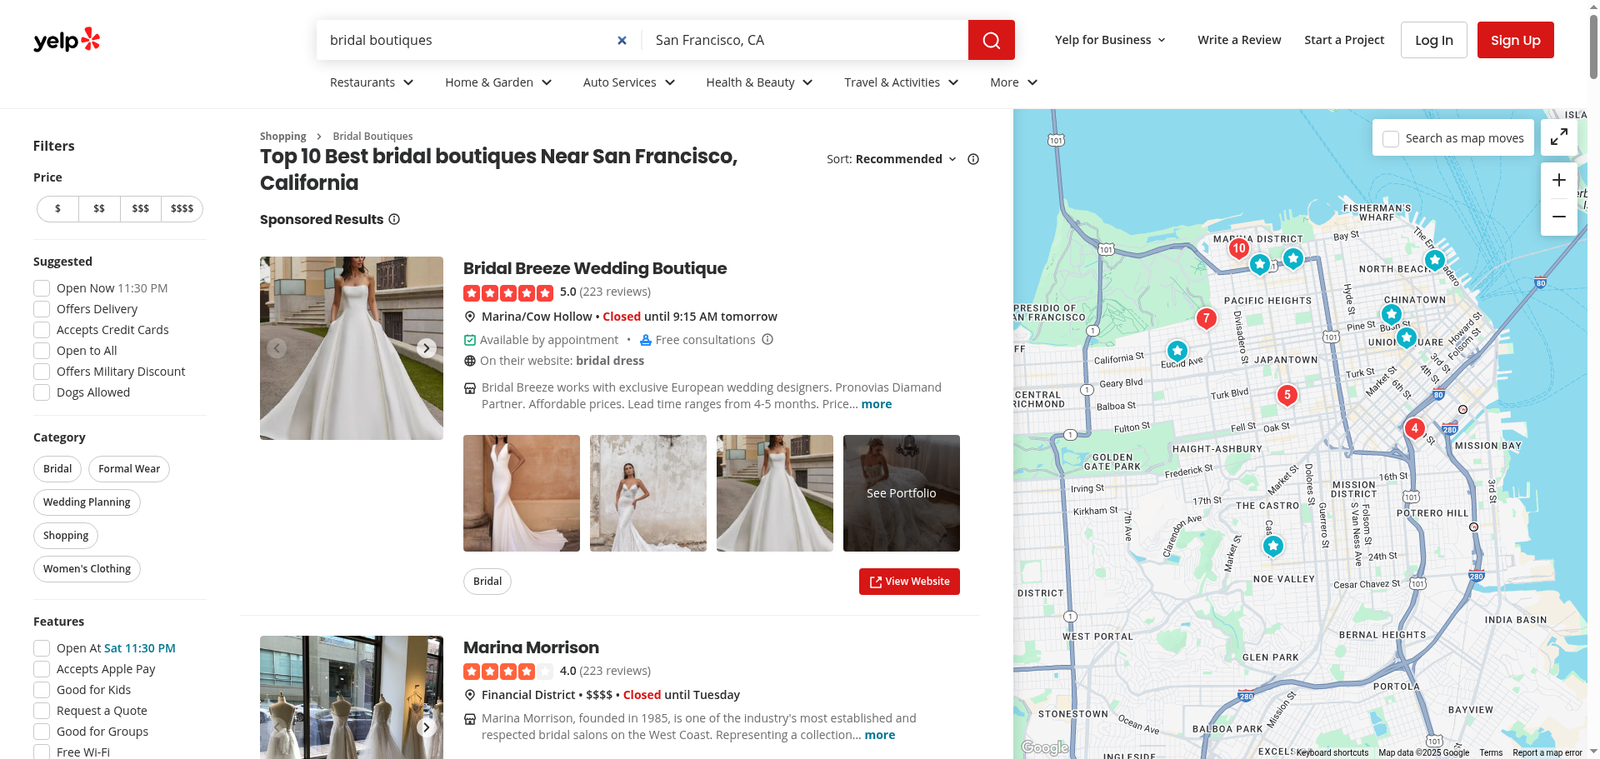Viewport: 1600px width, 759px height.
Task: Click star map marker near Euclid Ave
Action: pos(1177,352)
